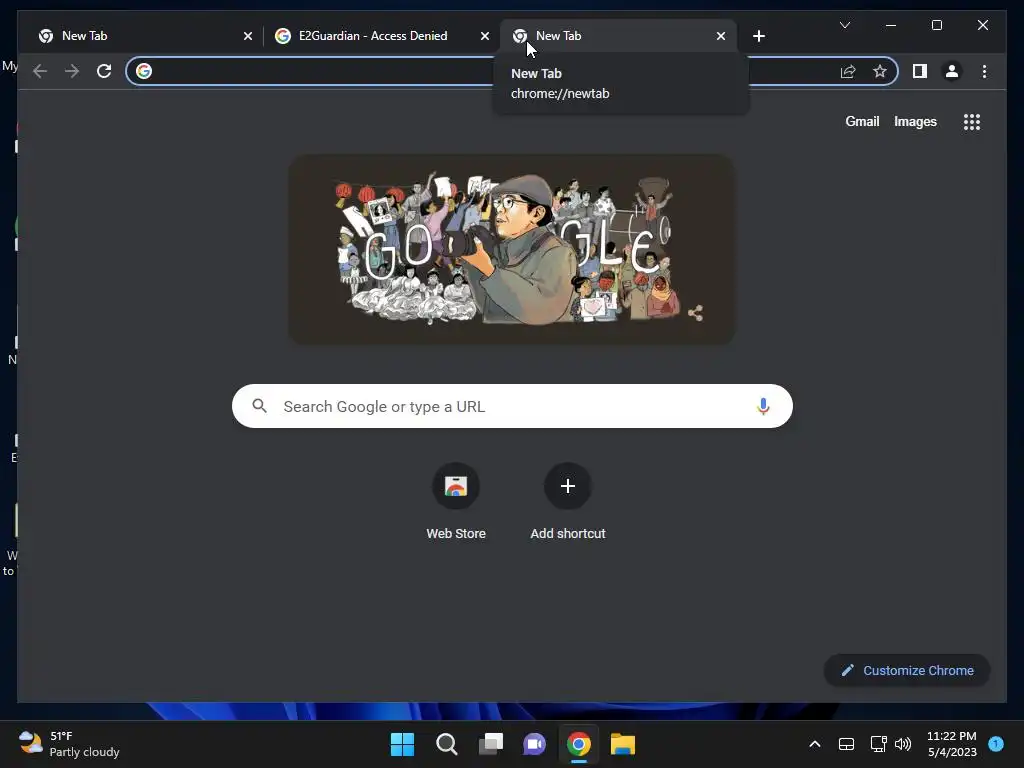This screenshot has height=768, width=1024.
Task: Open the profile avatar menu
Action: click(x=952, y=71)
